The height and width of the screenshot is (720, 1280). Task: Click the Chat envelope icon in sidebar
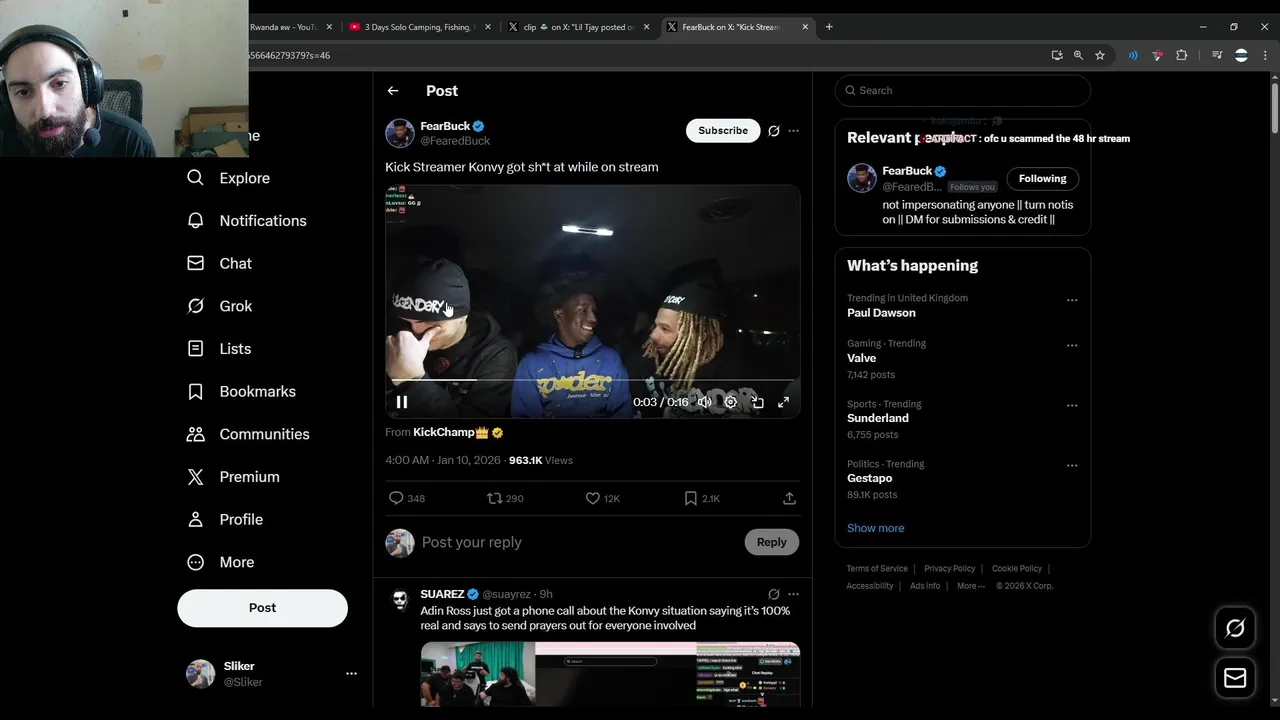click(196, 263)
